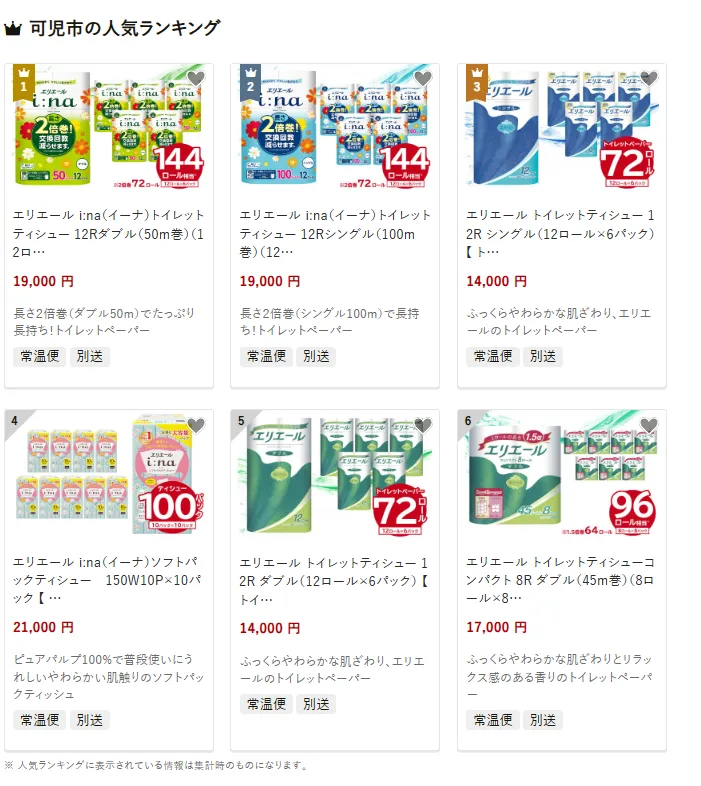Screen dimensions: 701x786
Task: Click the crown icon beside ranking heading
Action: (x=13, y=29)
